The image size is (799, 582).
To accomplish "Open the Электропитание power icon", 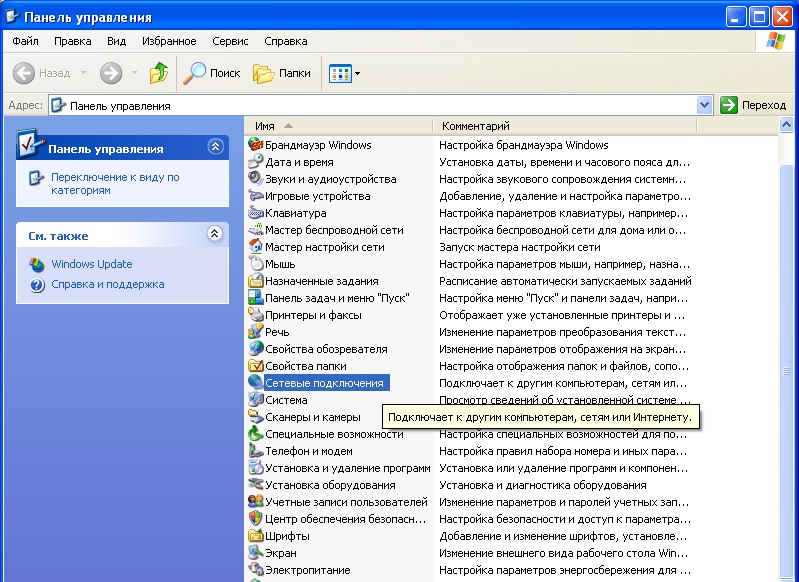I will (x=255, y=570).
